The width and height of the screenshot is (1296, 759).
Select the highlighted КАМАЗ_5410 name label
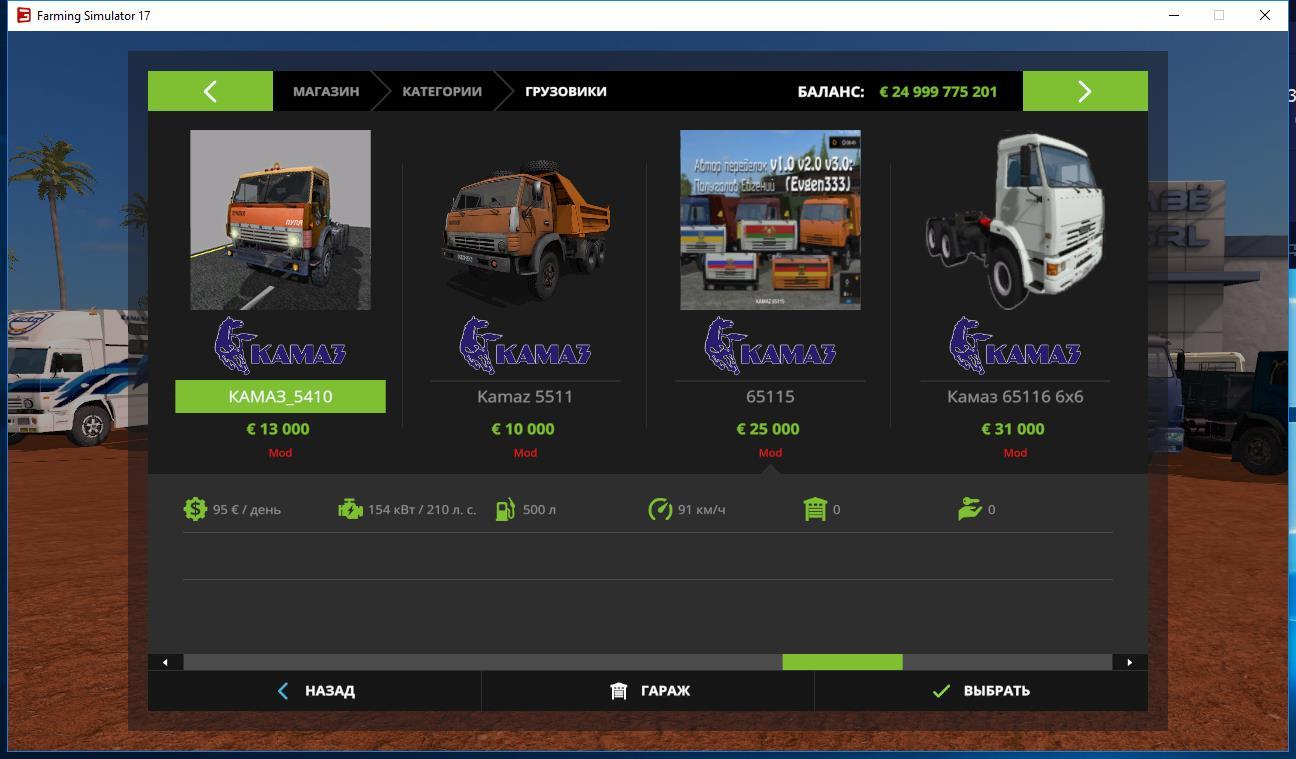pyautogui.click(x=280, y=396)
